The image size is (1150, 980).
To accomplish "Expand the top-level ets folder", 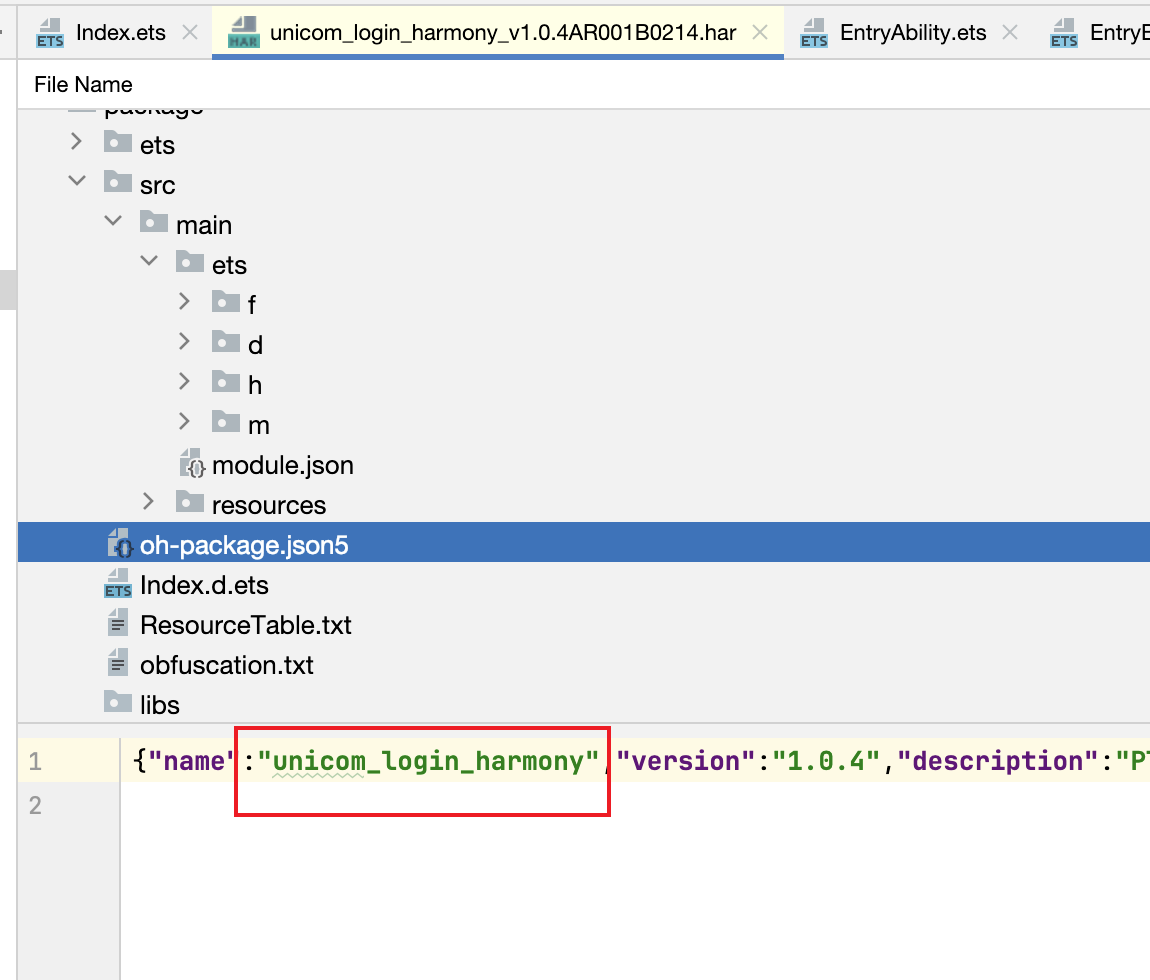I will click(x=76, y=142).
